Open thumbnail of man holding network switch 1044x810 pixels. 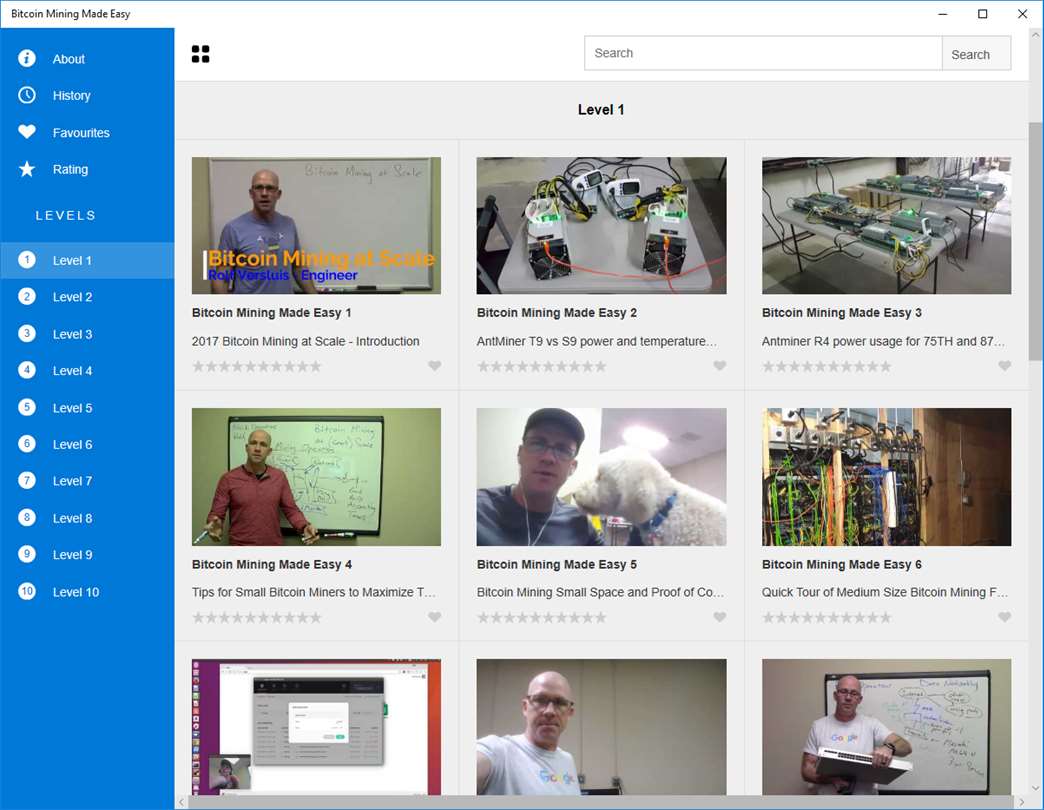click(886, 727)
